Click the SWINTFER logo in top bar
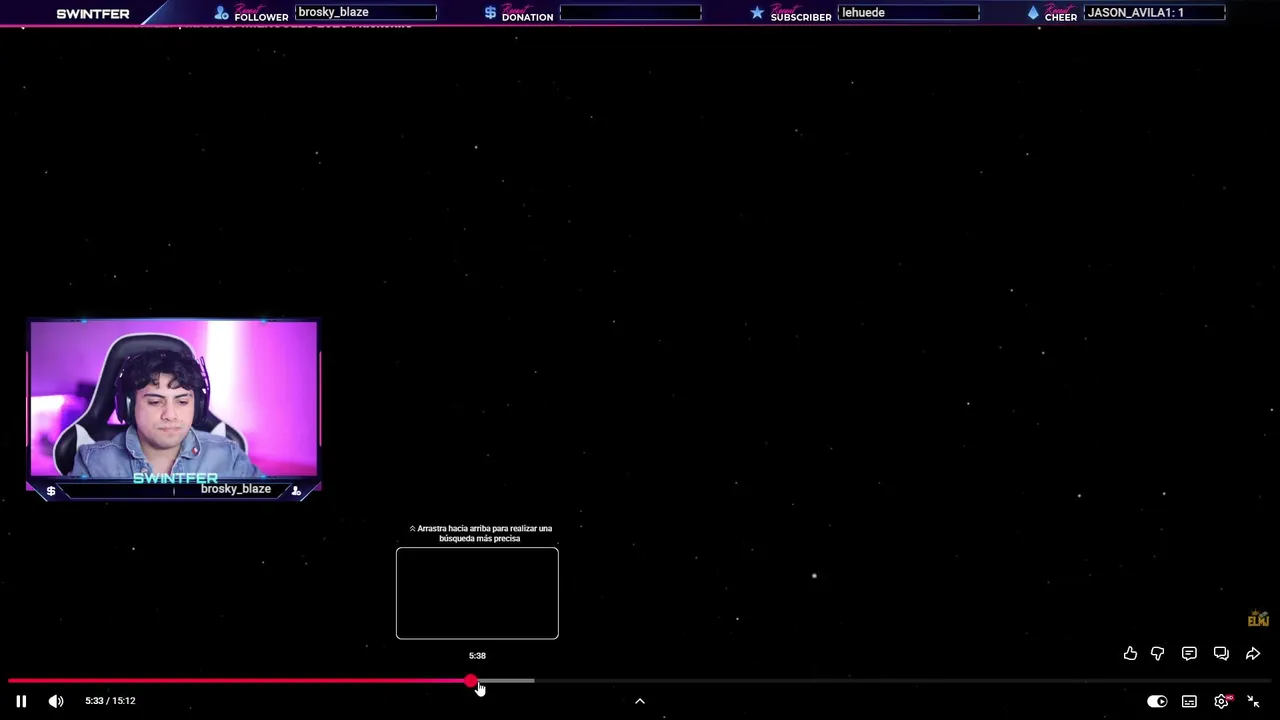 point(93,14)
